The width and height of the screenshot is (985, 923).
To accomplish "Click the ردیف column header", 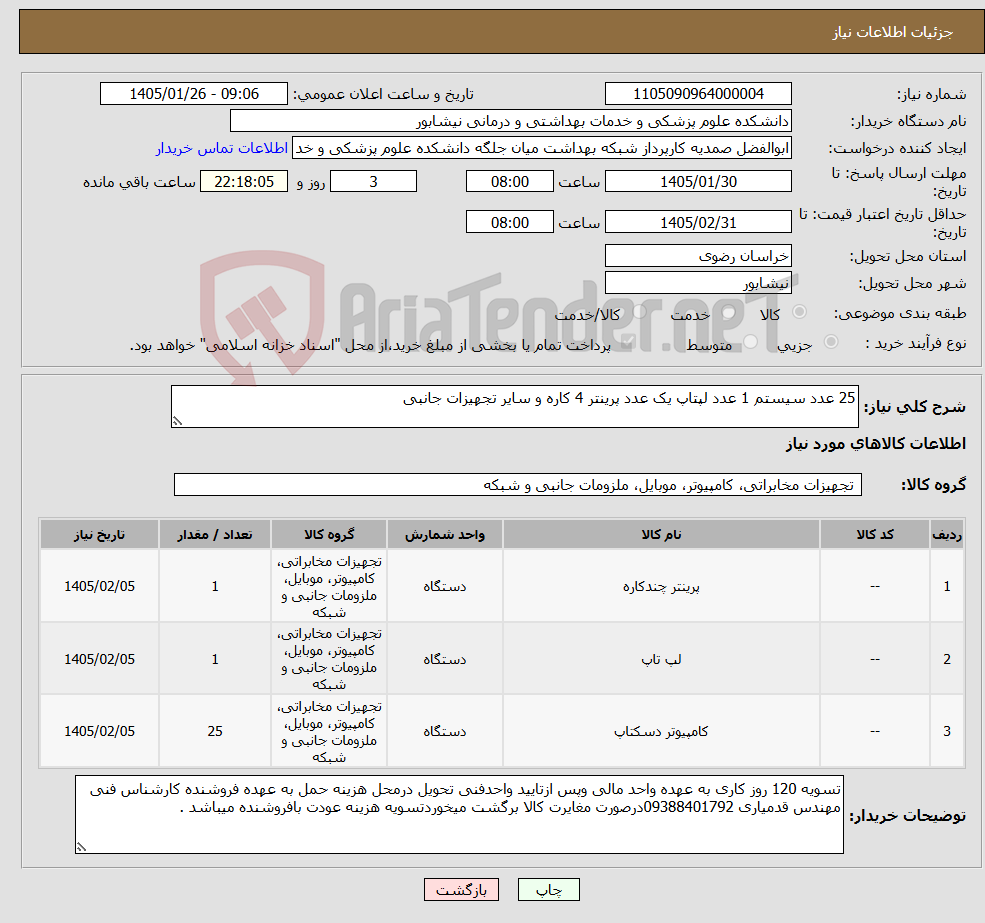I will pyautogui.click(x=947, y=535).
